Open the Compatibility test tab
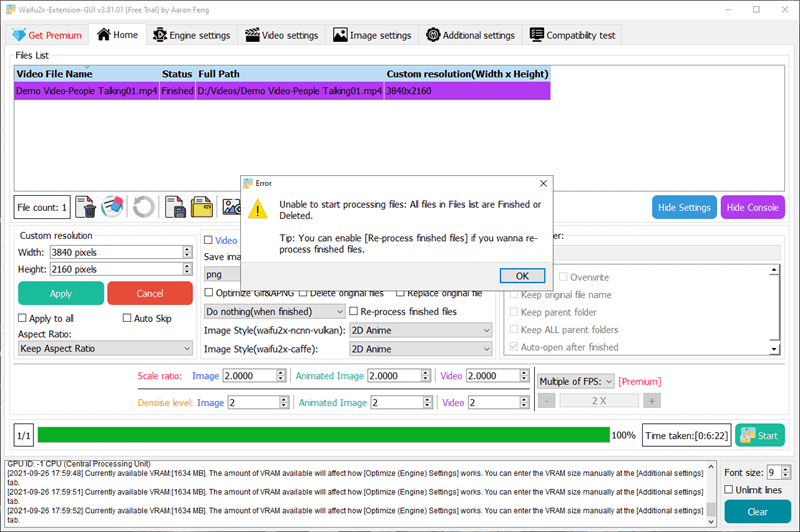Screen dimensions: 800x532 [572, 35]
